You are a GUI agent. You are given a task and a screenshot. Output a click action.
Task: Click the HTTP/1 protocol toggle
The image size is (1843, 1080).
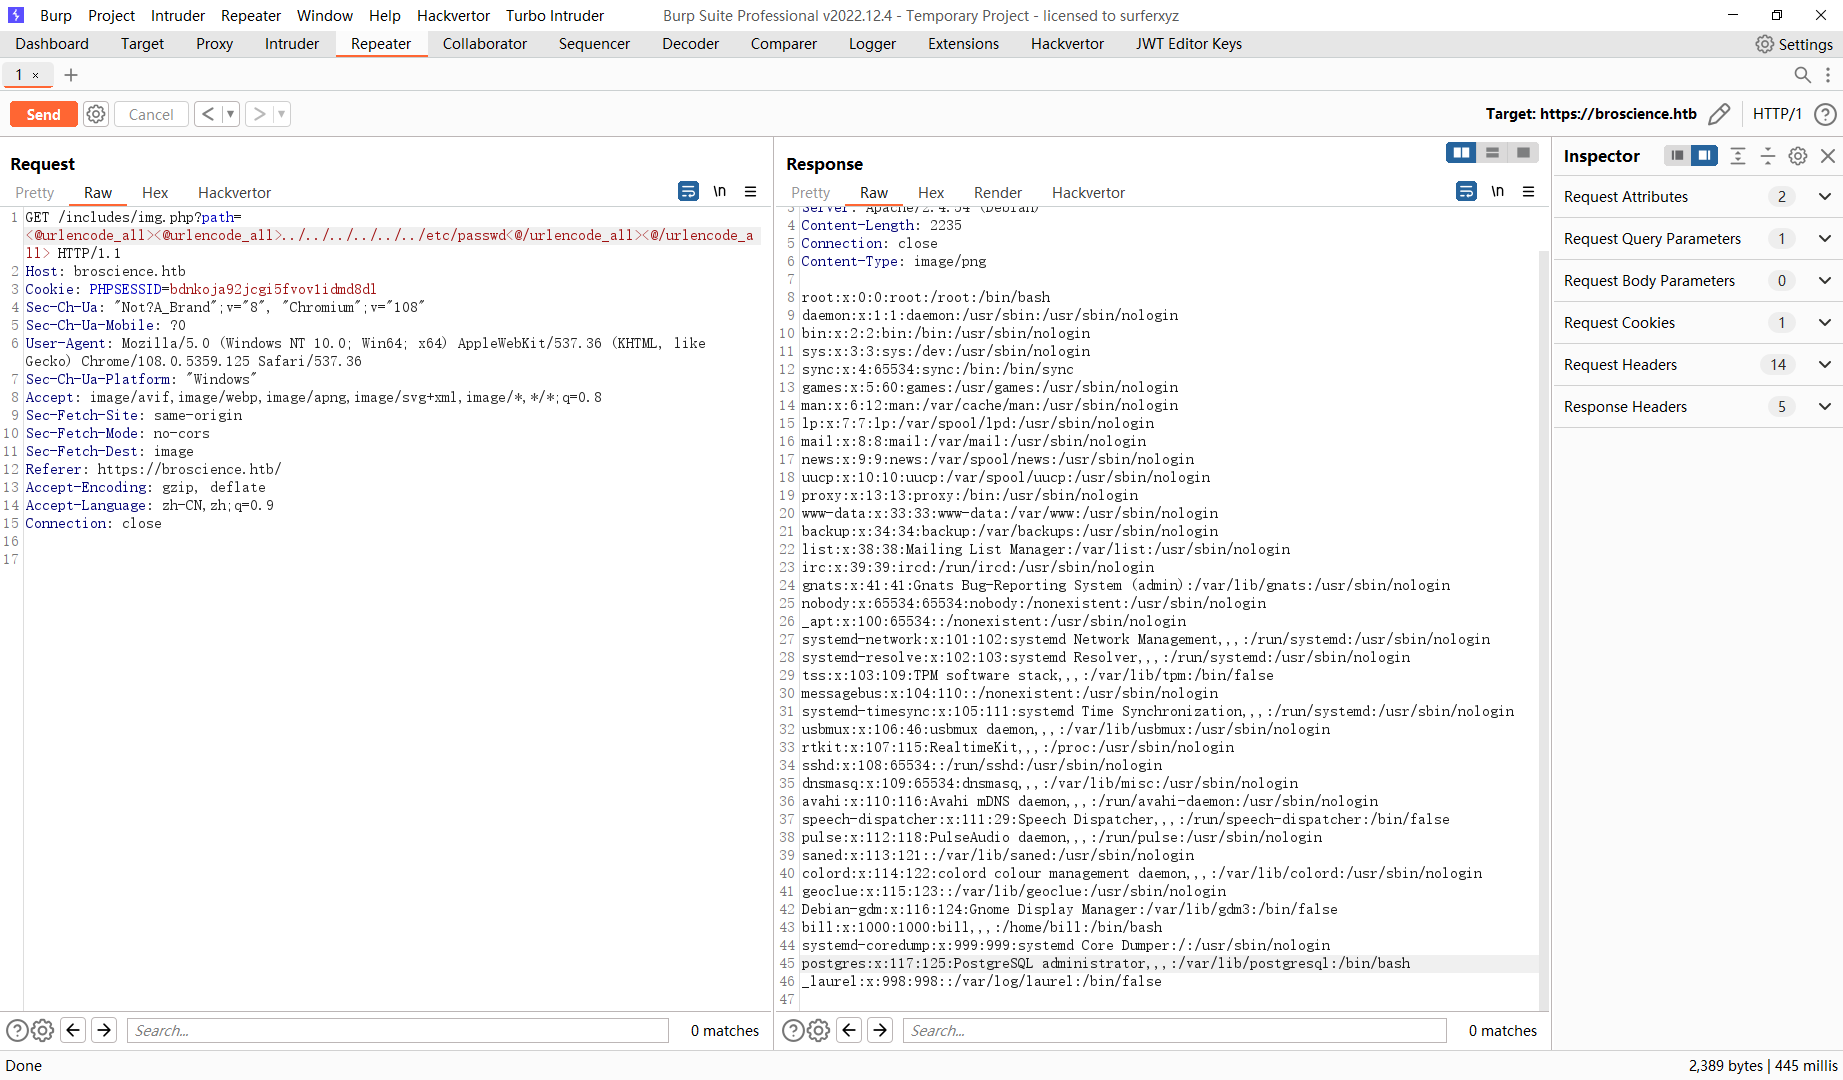(1777, 114)
